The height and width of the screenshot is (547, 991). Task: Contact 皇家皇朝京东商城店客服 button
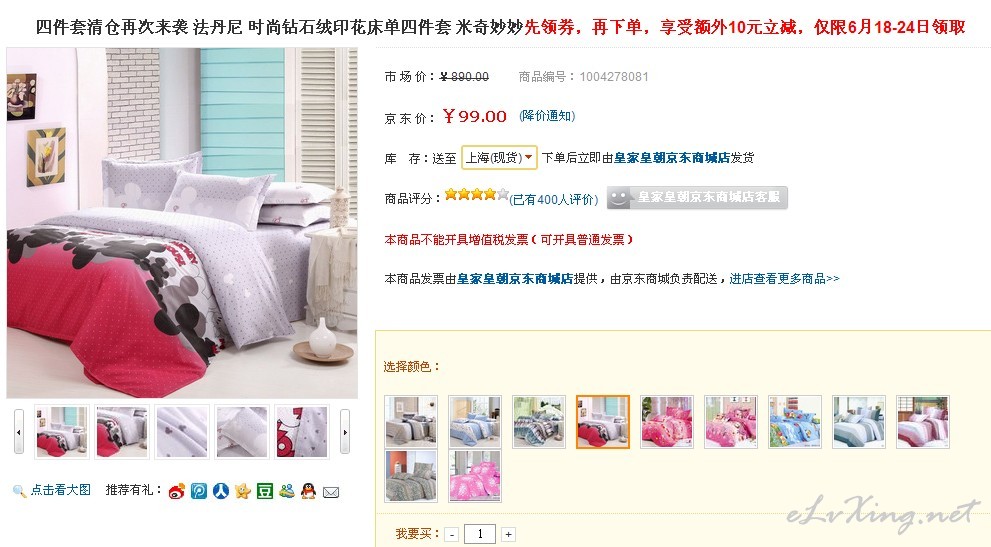(697, 197)
